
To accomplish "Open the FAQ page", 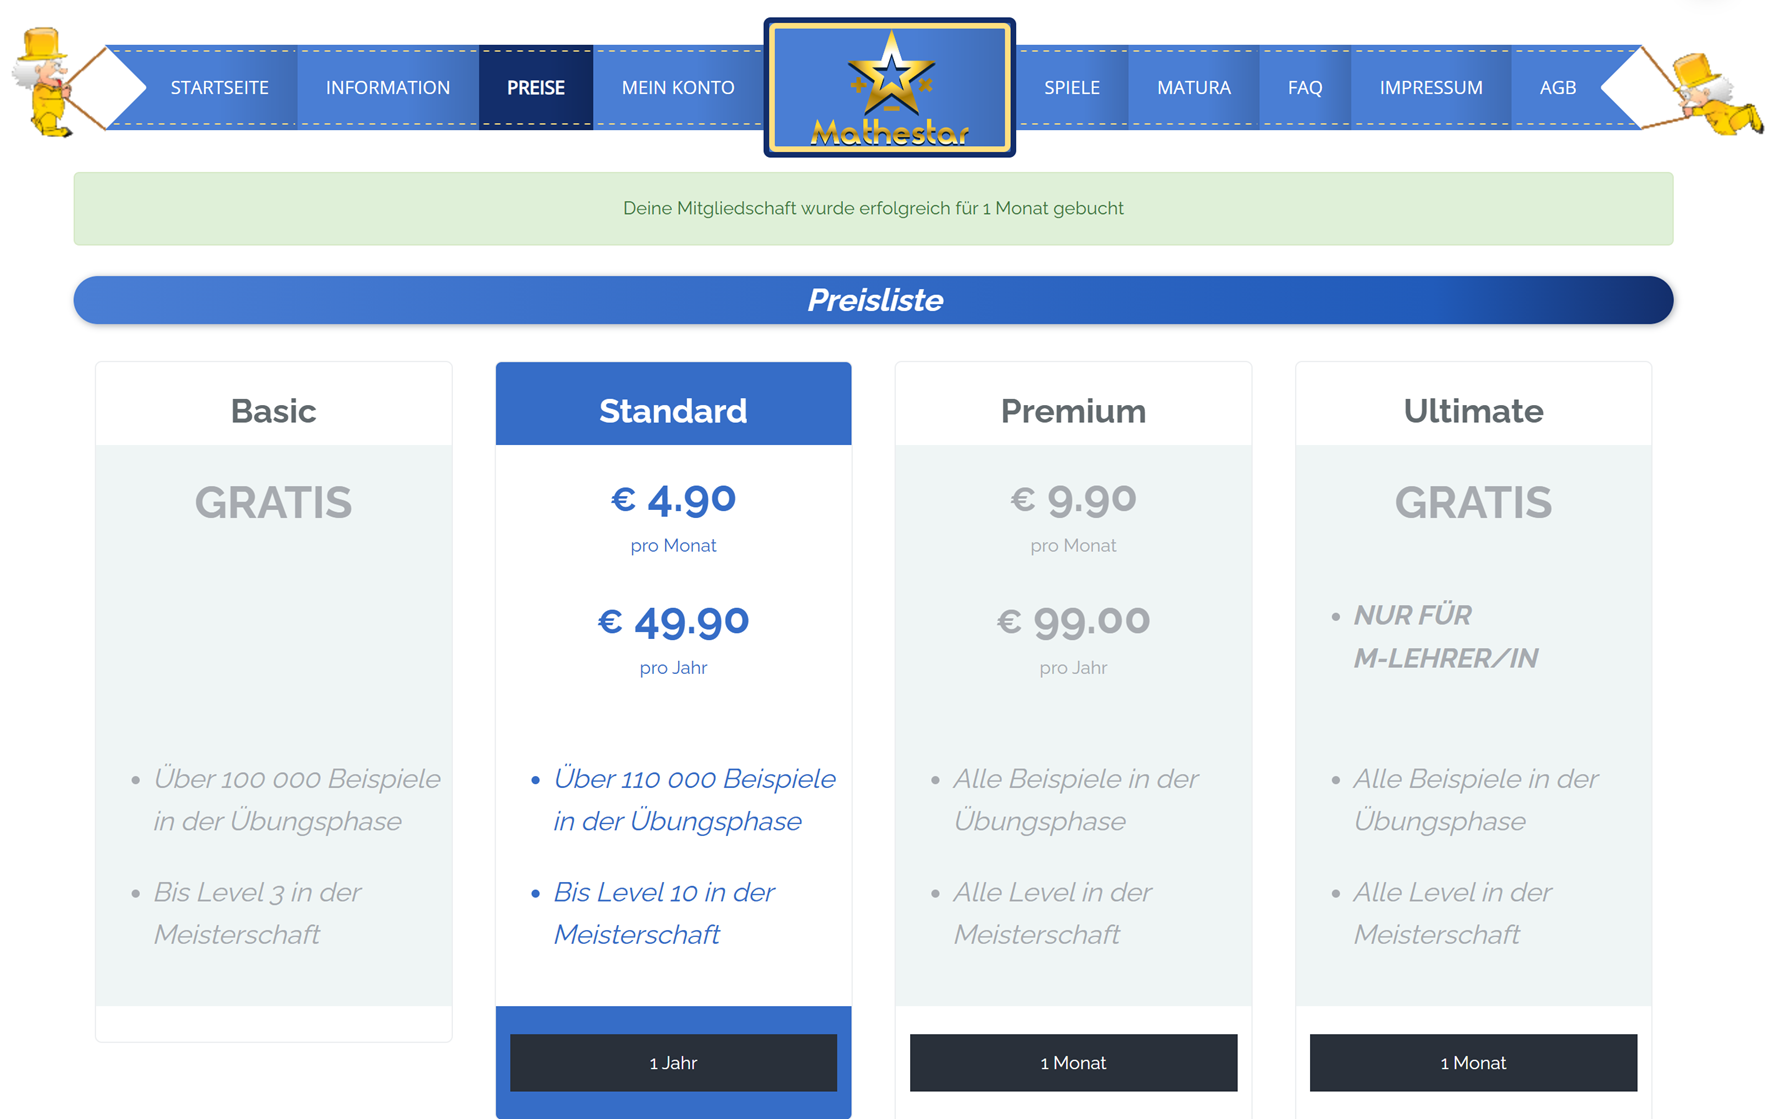I will click(x=1304, y=88).
